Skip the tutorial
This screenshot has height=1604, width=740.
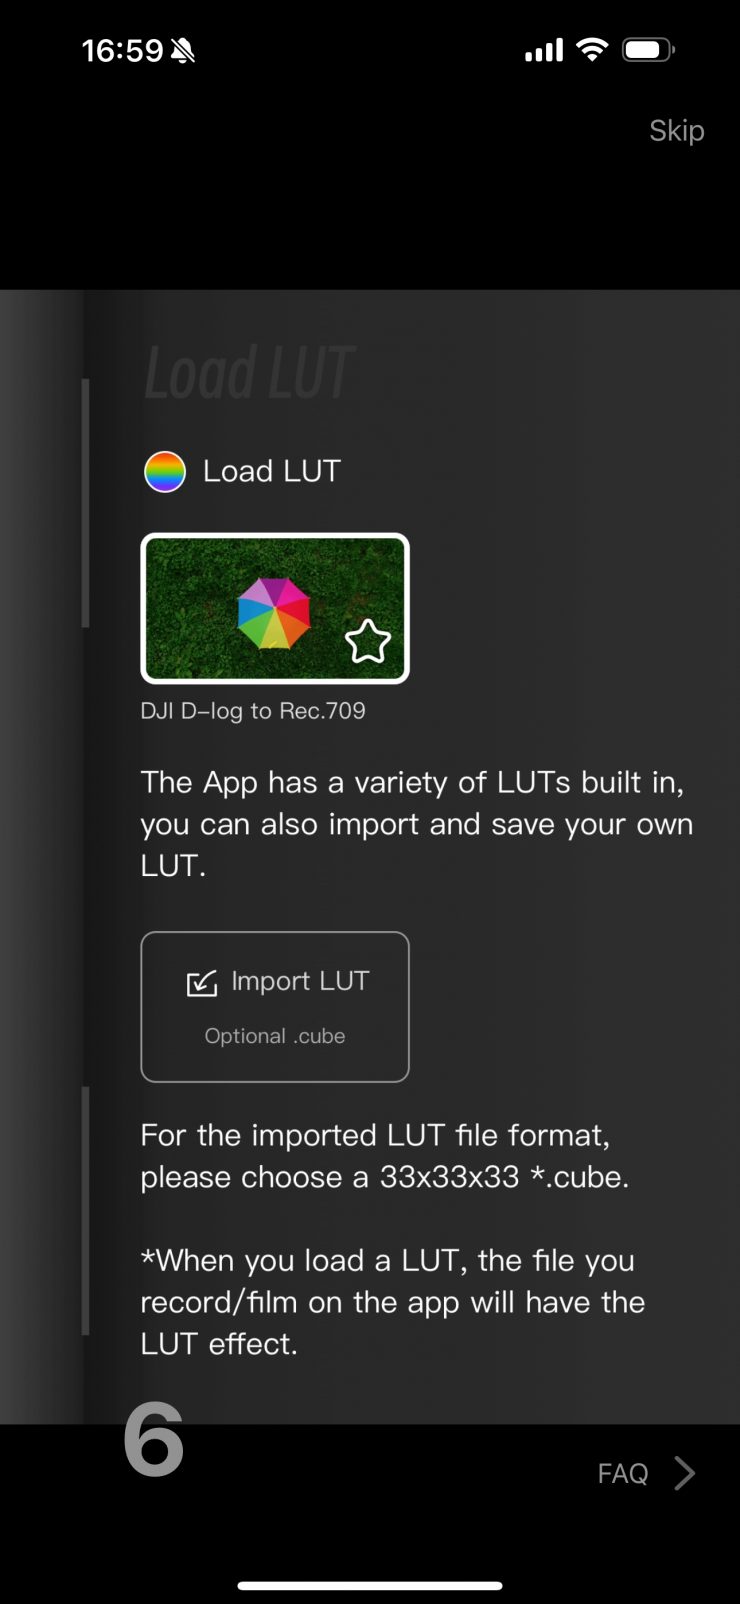(x=677, y=131)
